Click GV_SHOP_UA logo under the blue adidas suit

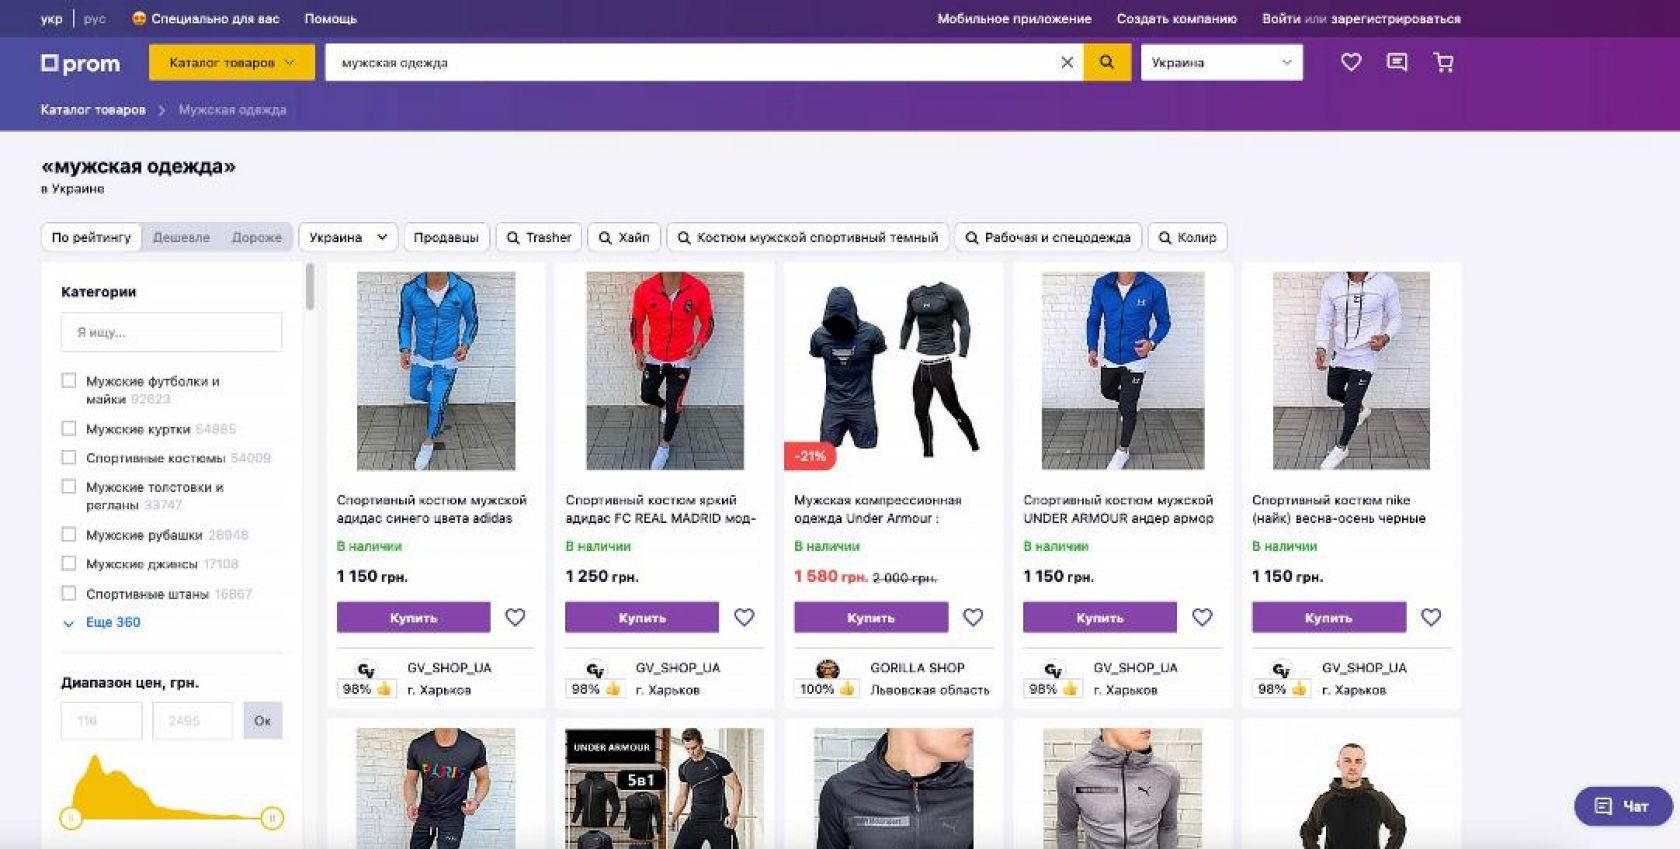(366, 669)
